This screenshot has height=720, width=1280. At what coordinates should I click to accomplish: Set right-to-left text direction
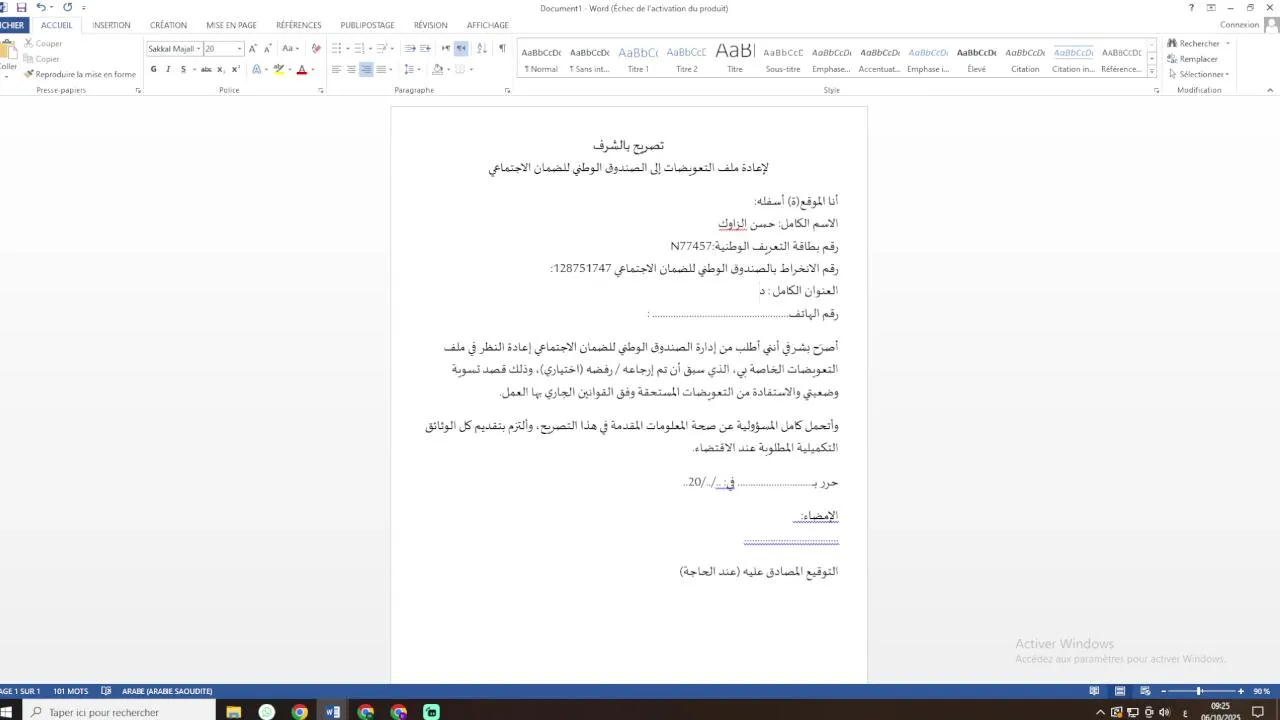[461, 48]
